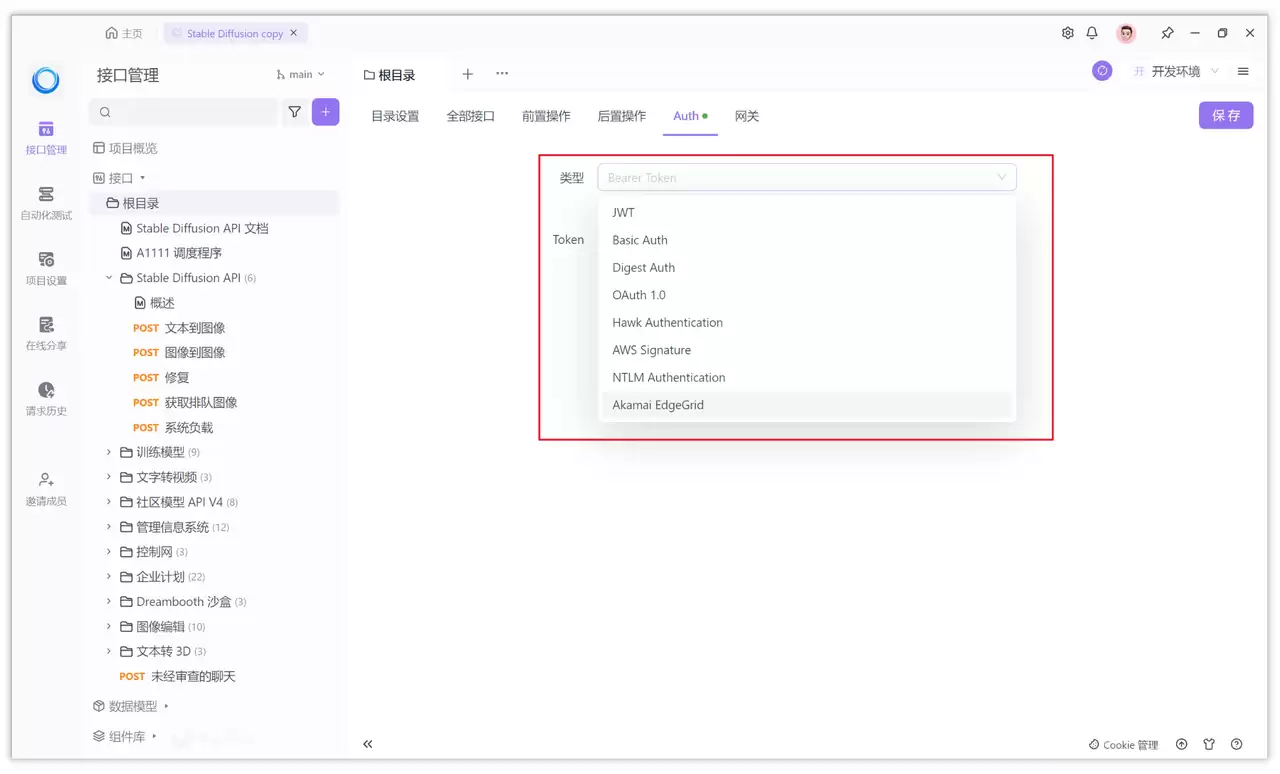Screen dimensions: 1280x774
Task: Collapse the Stable Diffusion API folder
Action: point(109,278)
